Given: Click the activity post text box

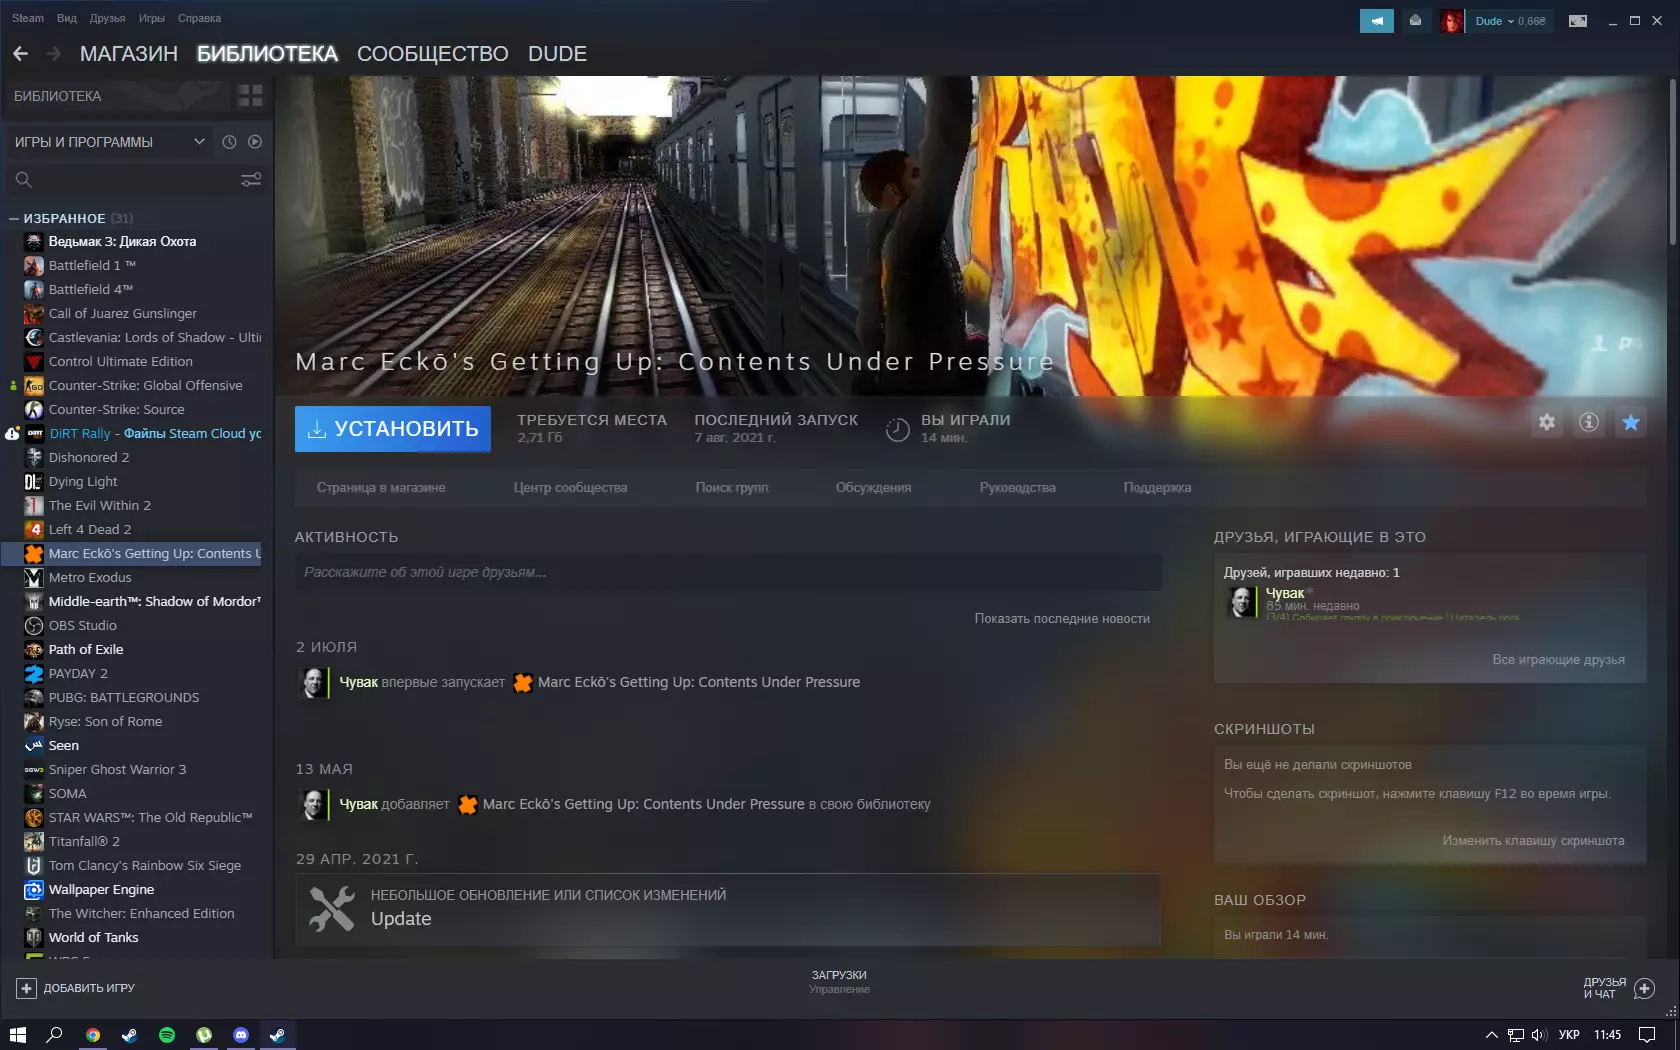Looking at the screenshot, I should pyautogui.click(x=728, y=573).
